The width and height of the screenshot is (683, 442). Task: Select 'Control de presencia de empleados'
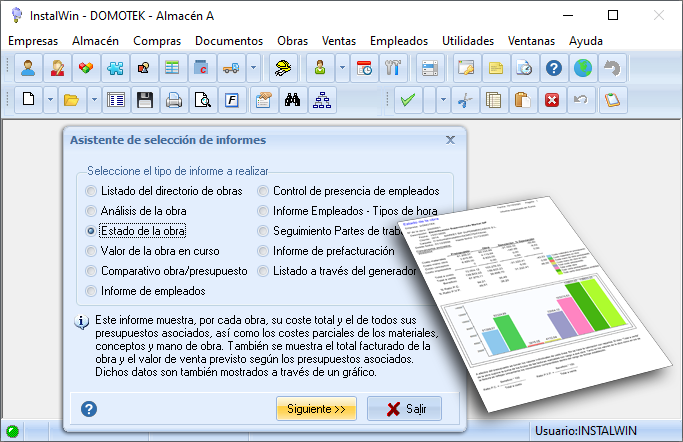point(348,191)
